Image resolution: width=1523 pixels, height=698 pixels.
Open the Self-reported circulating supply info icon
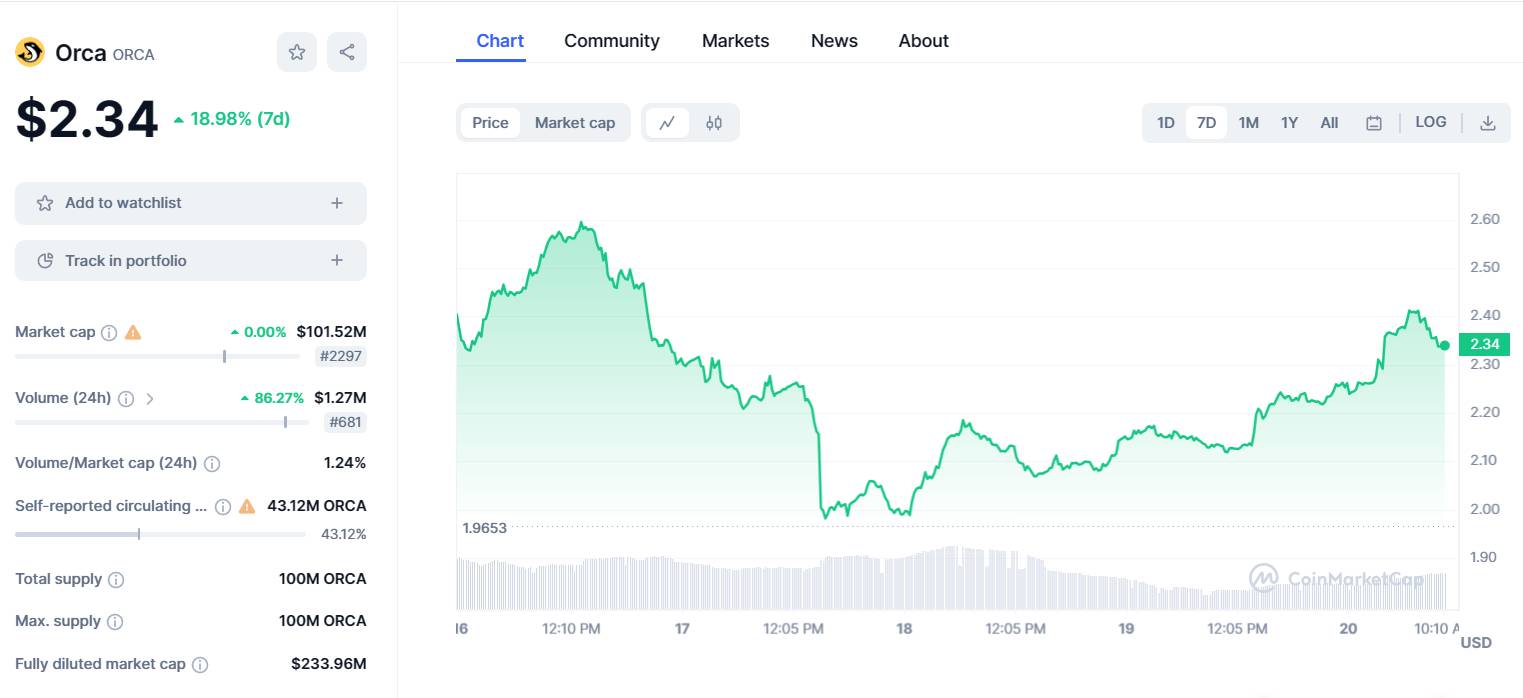(223, 506)
